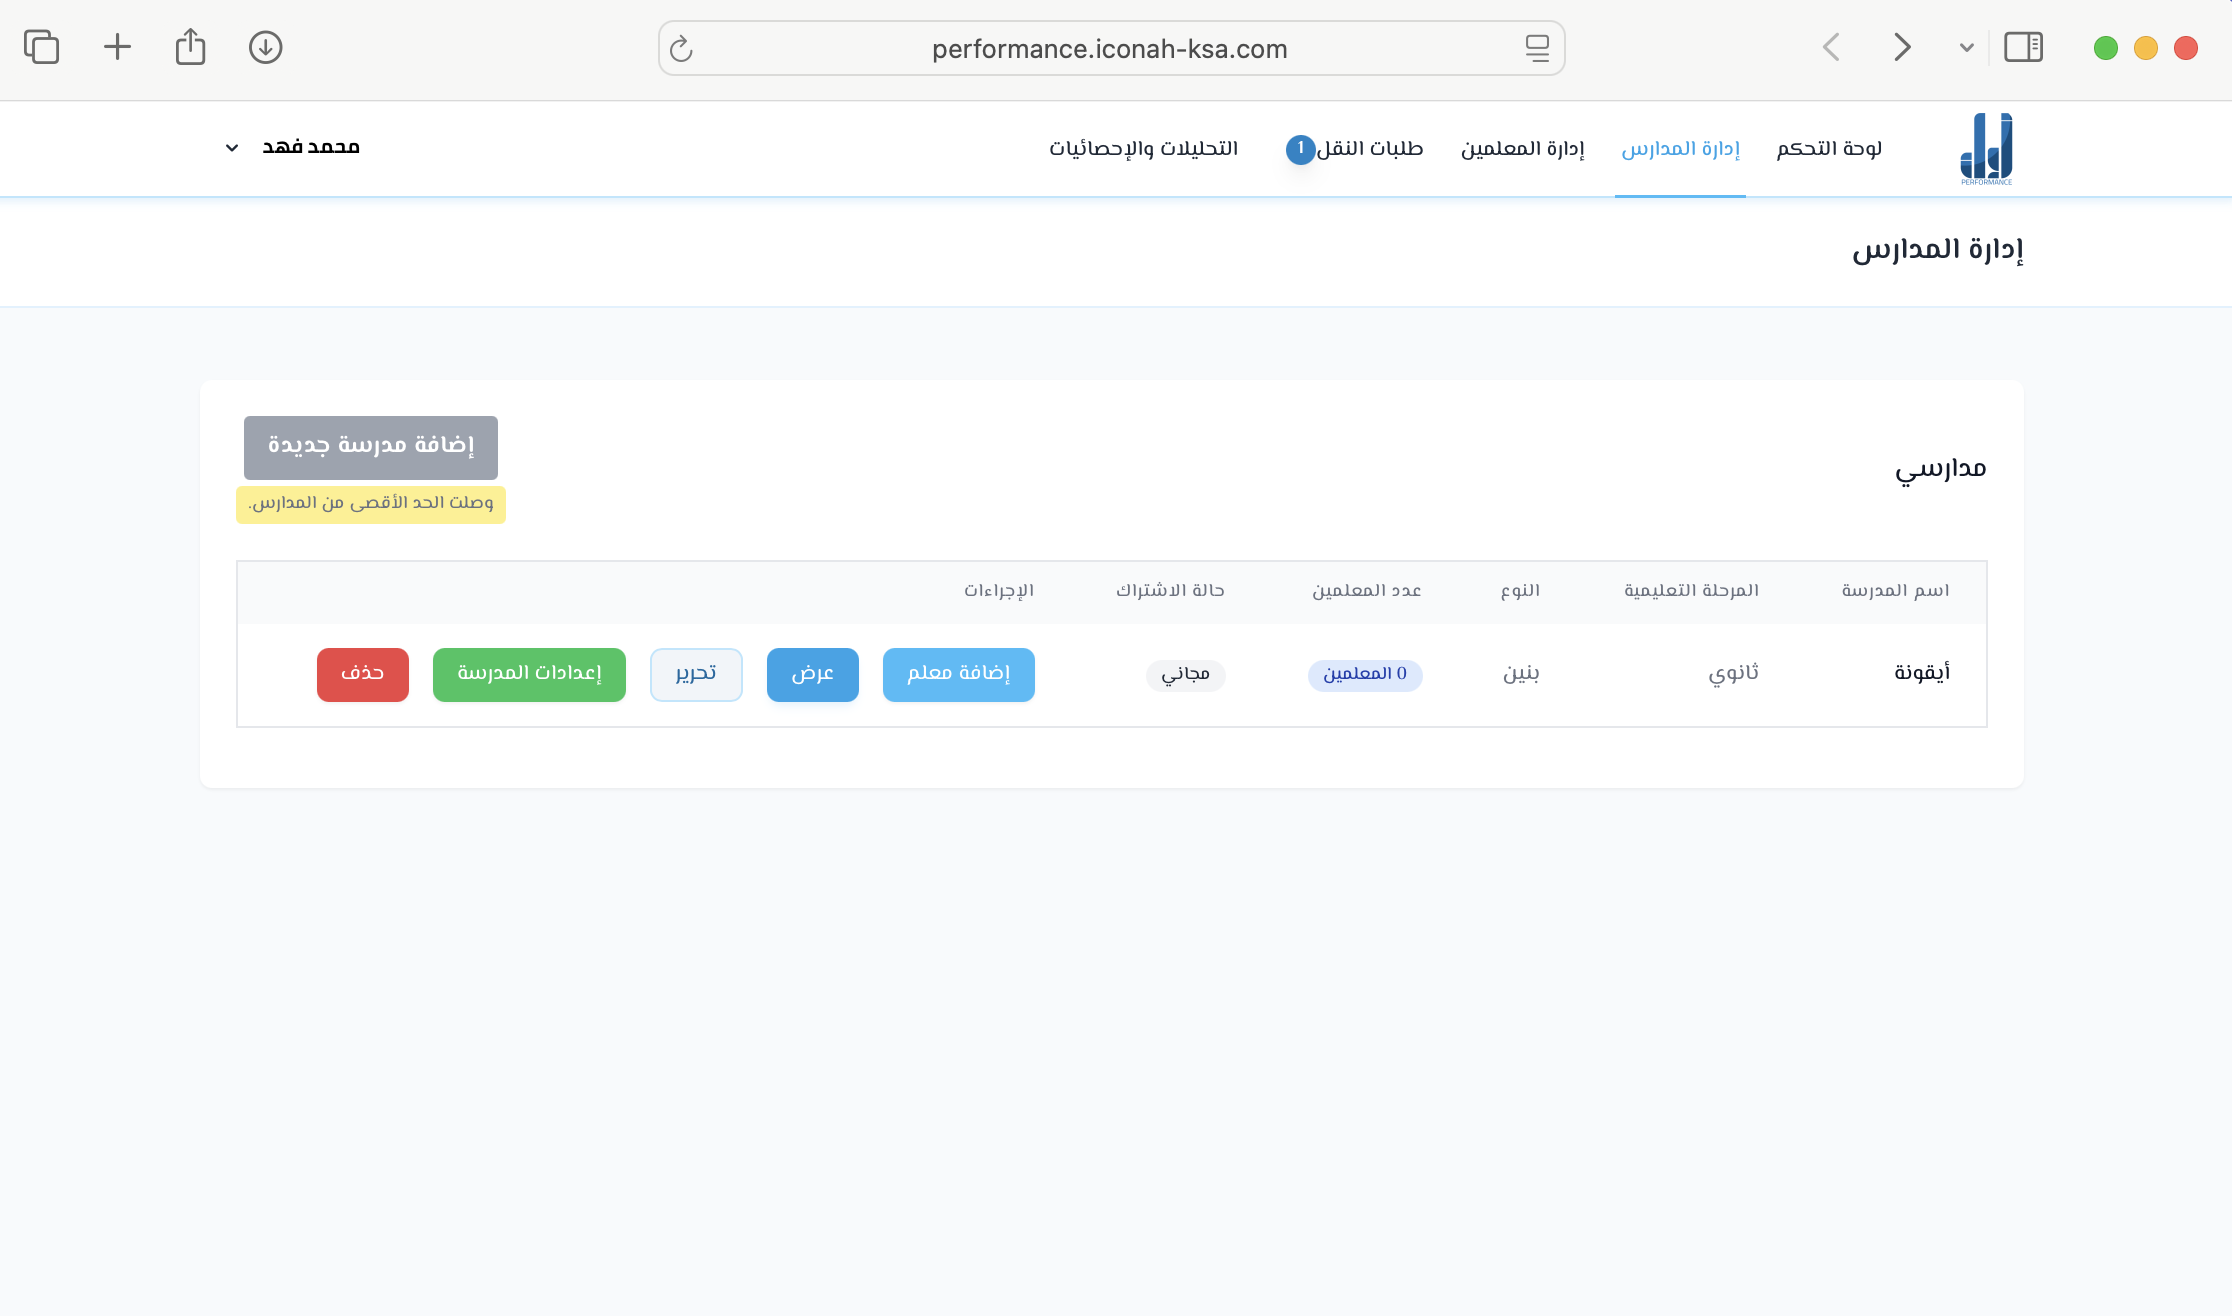Go forward with the forward arrow
This screenshot has width=2232, height=1316.
[1901, 47]
